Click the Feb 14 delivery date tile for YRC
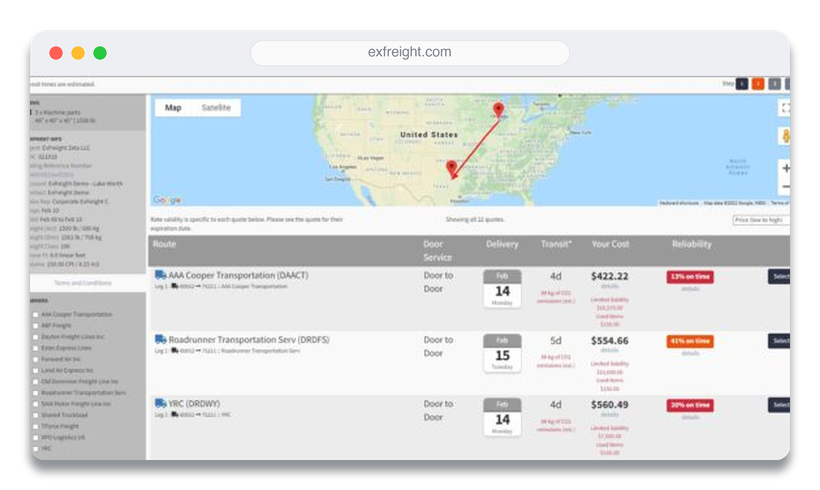This screenshot has width=820, height=490. point(502,417)
